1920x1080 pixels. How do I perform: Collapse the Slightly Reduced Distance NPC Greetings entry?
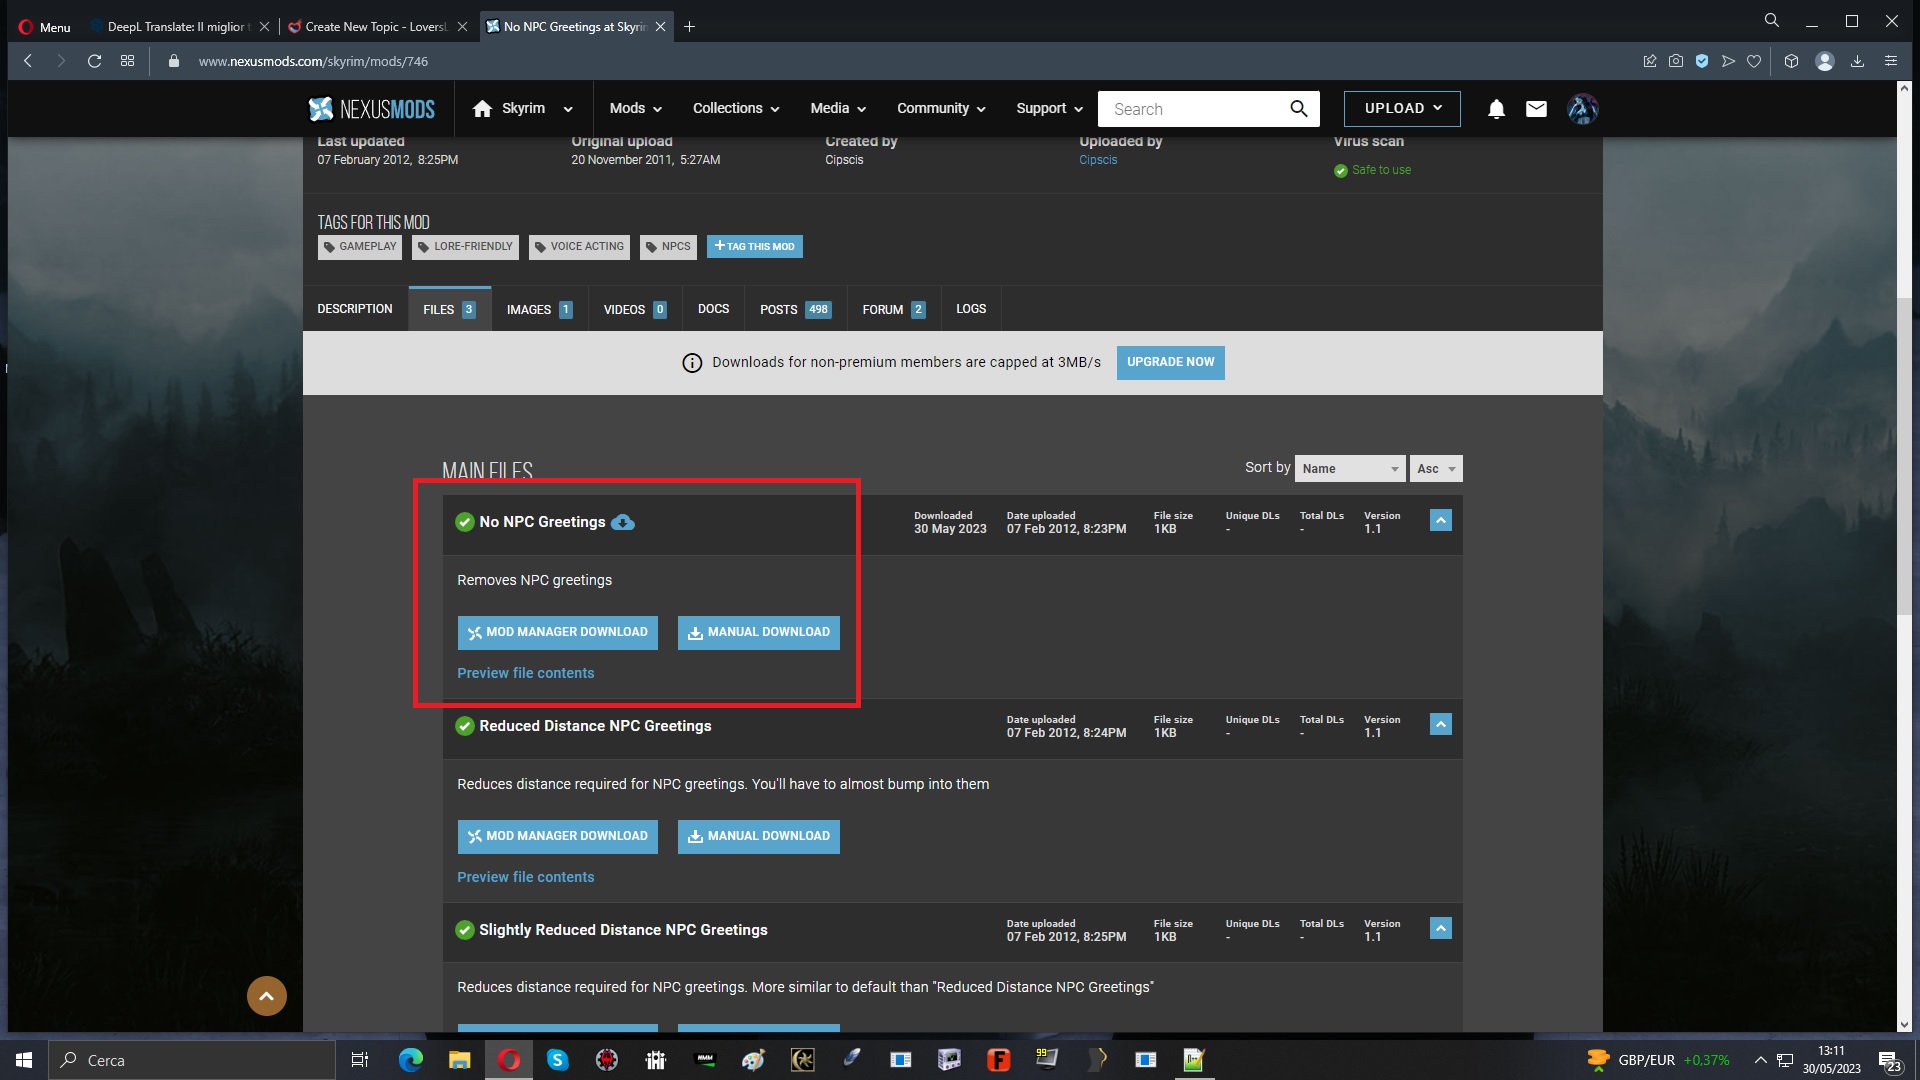1440,928
